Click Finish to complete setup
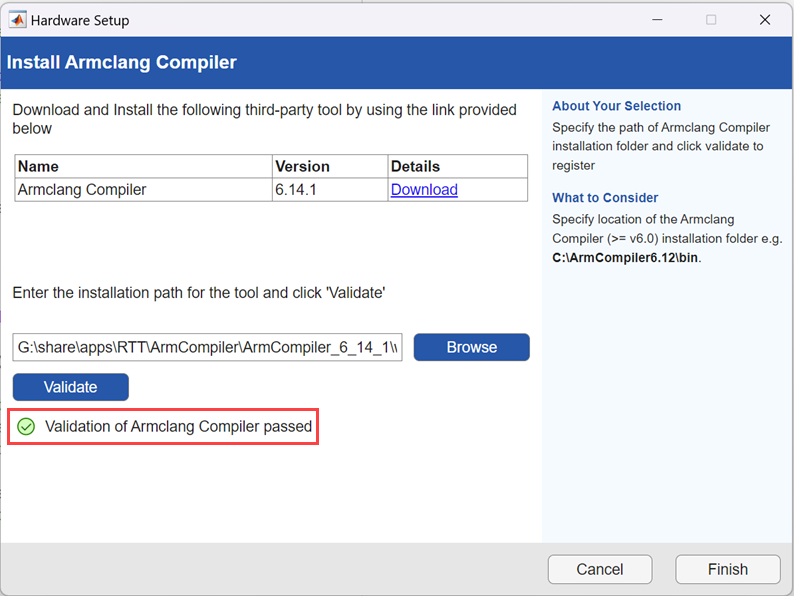794x596 pixels. coord(727,569)
